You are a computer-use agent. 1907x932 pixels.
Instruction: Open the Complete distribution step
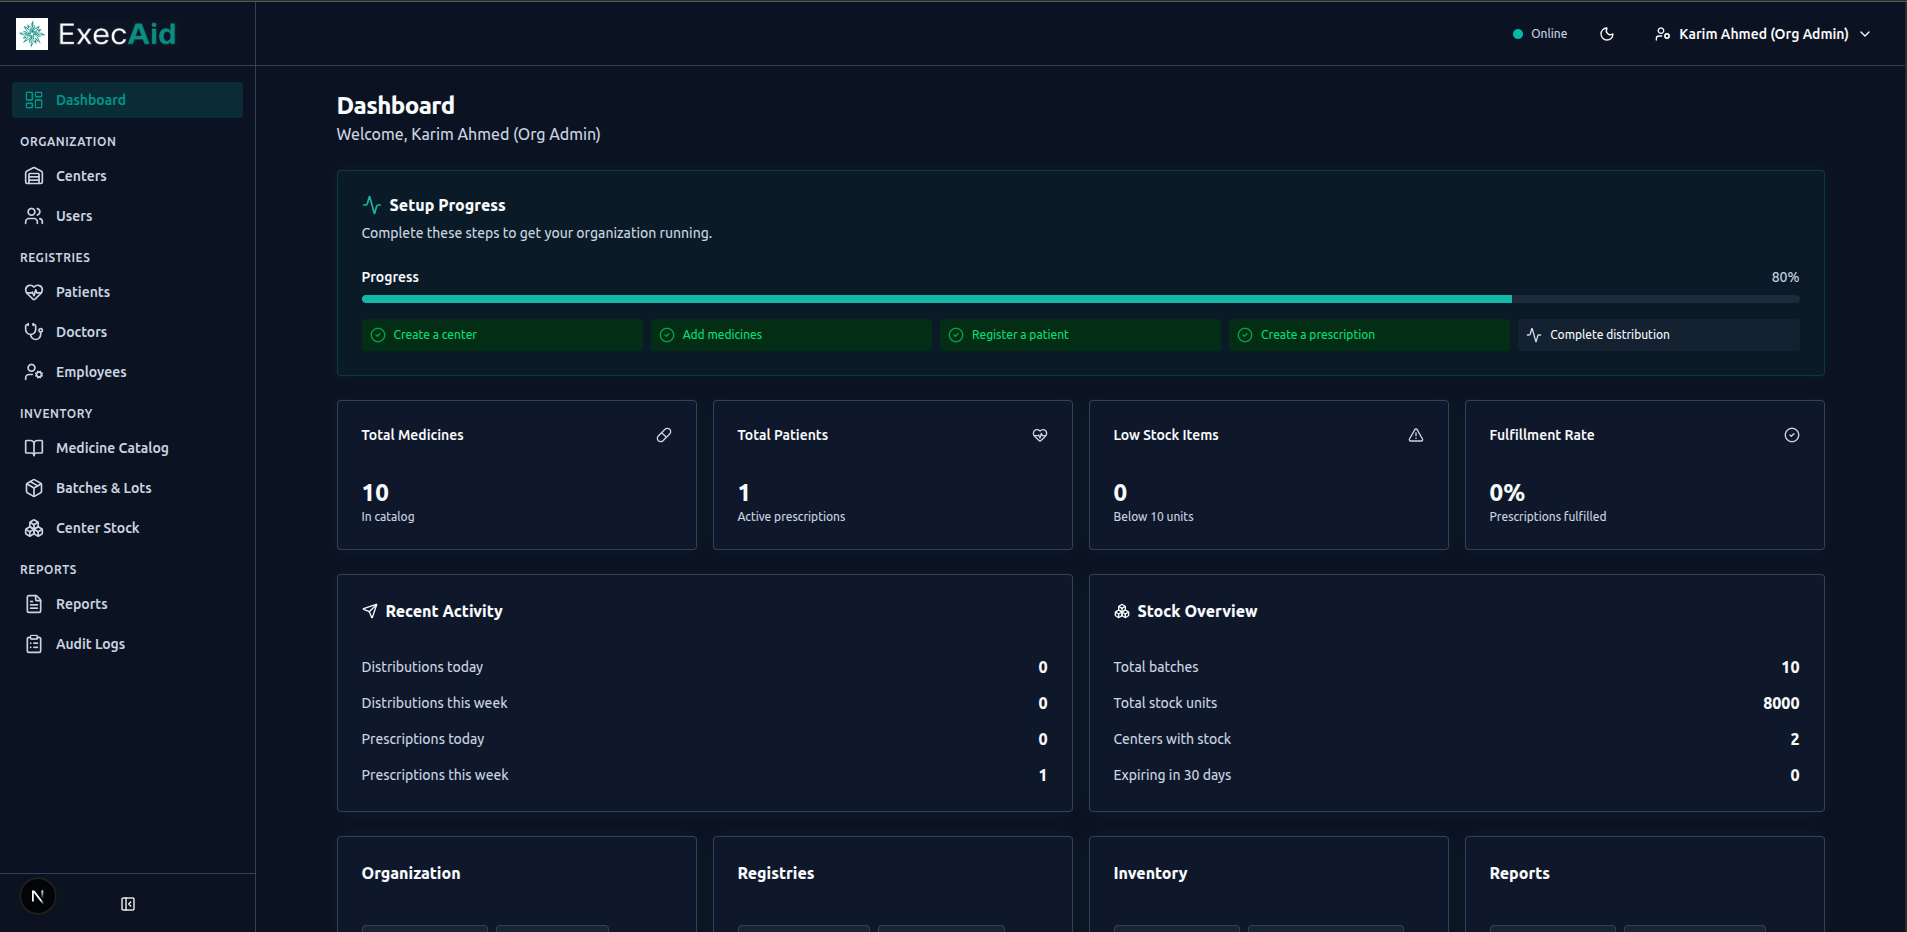pyautogui.click(x=1659, y=335)
